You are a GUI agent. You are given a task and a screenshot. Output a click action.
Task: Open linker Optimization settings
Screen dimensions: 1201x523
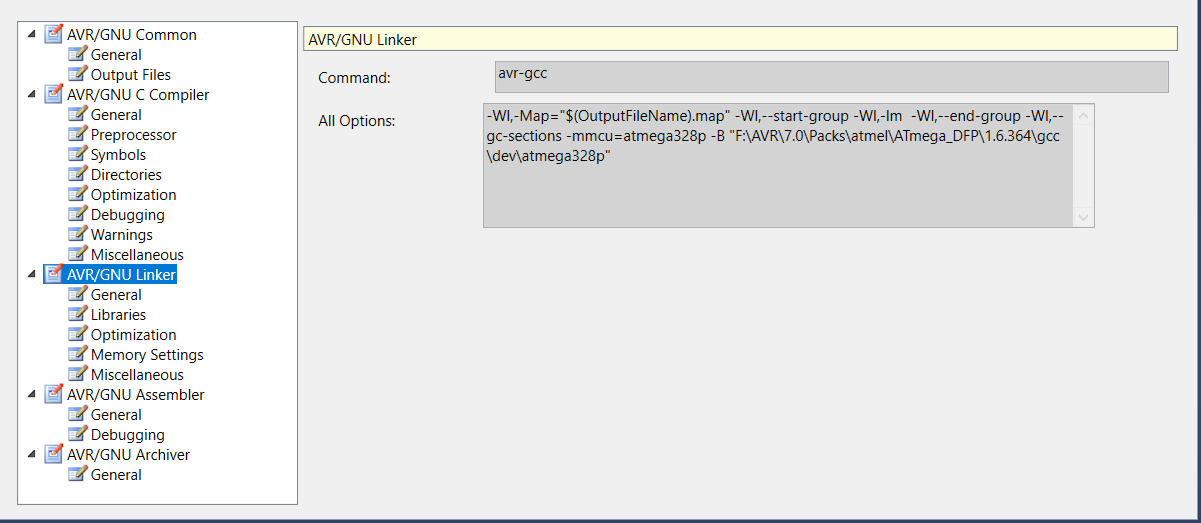pos(133,335)
